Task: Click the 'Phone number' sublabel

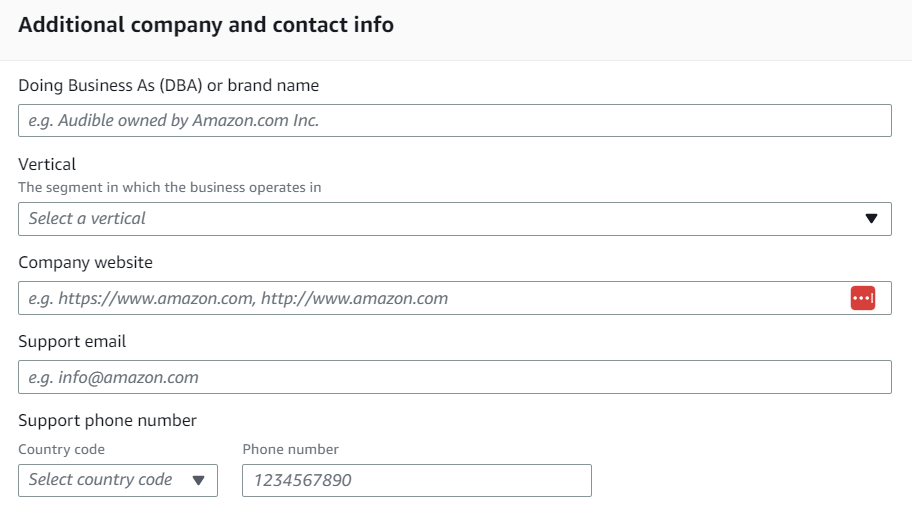Action: tap(290, 449)
